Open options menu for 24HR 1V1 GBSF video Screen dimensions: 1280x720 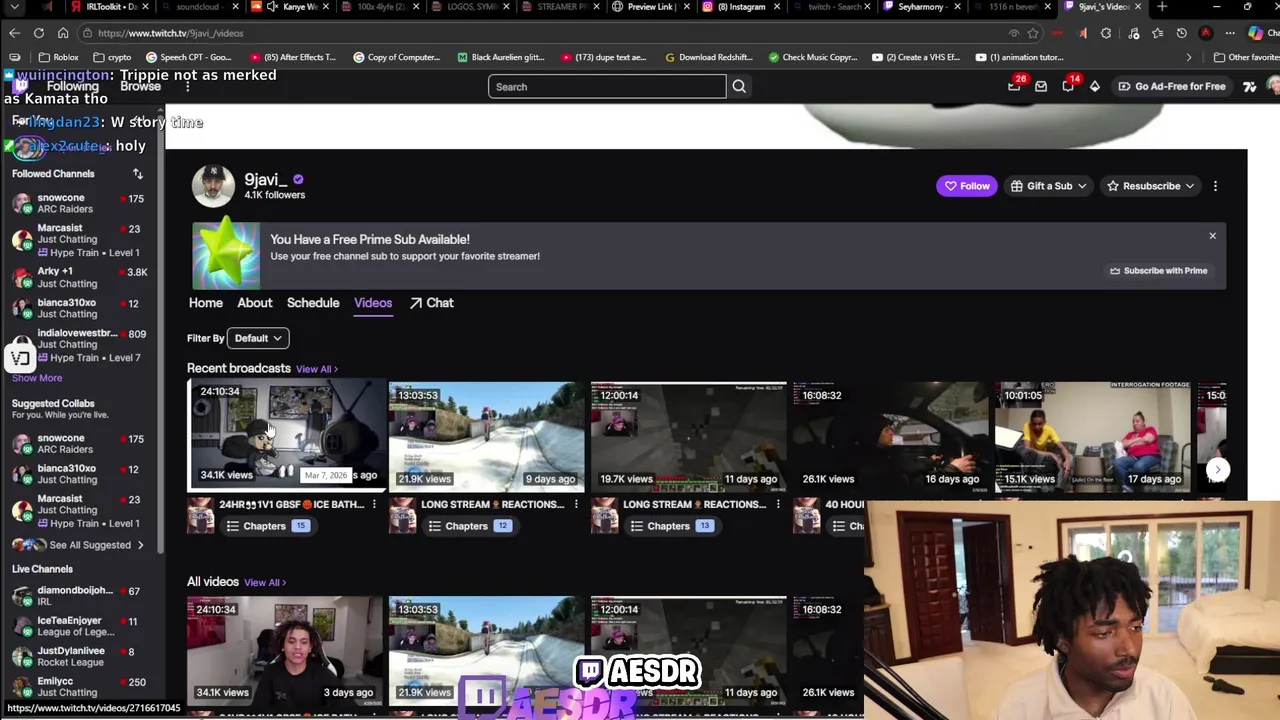pos(374,504)
